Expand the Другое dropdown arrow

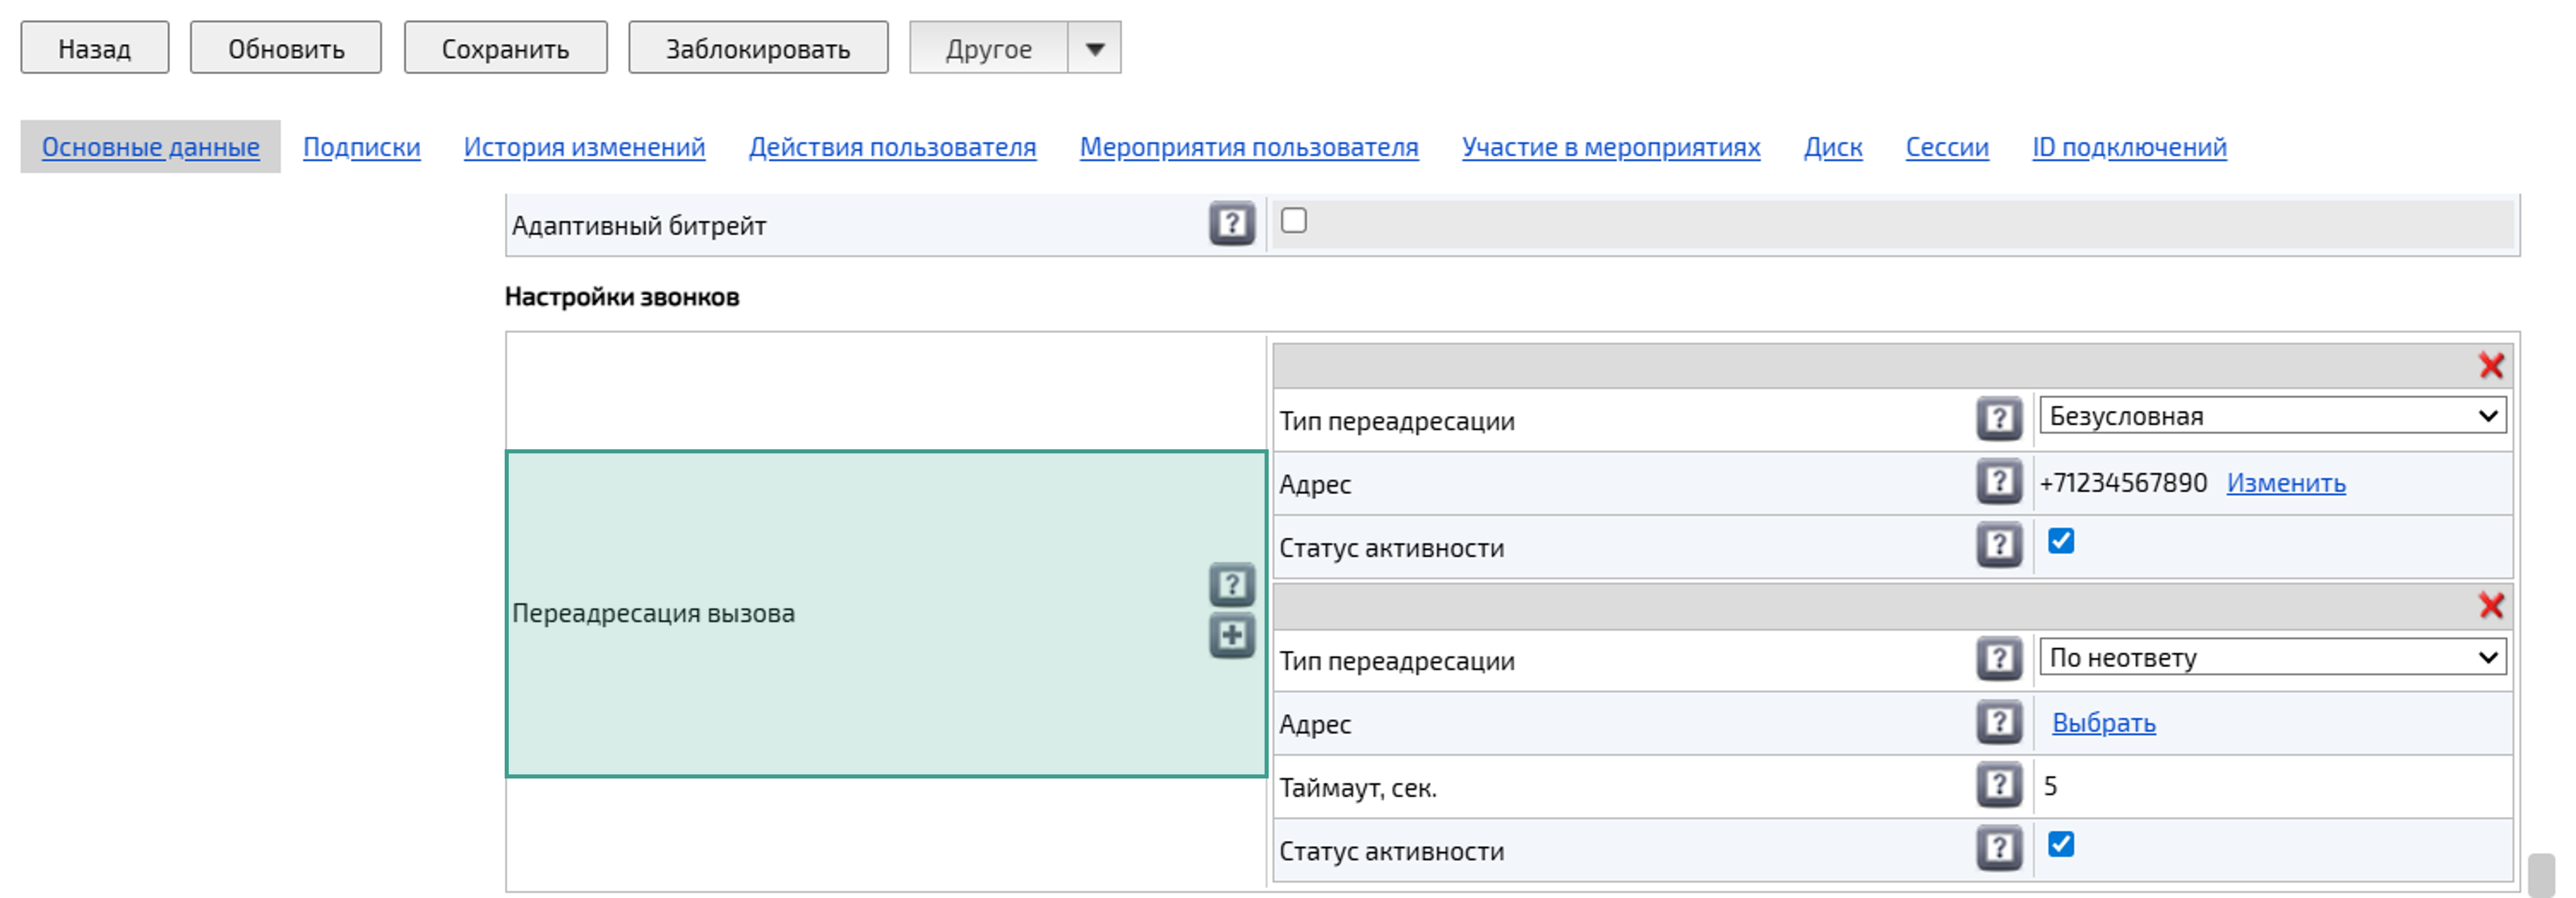(1096, 47)
